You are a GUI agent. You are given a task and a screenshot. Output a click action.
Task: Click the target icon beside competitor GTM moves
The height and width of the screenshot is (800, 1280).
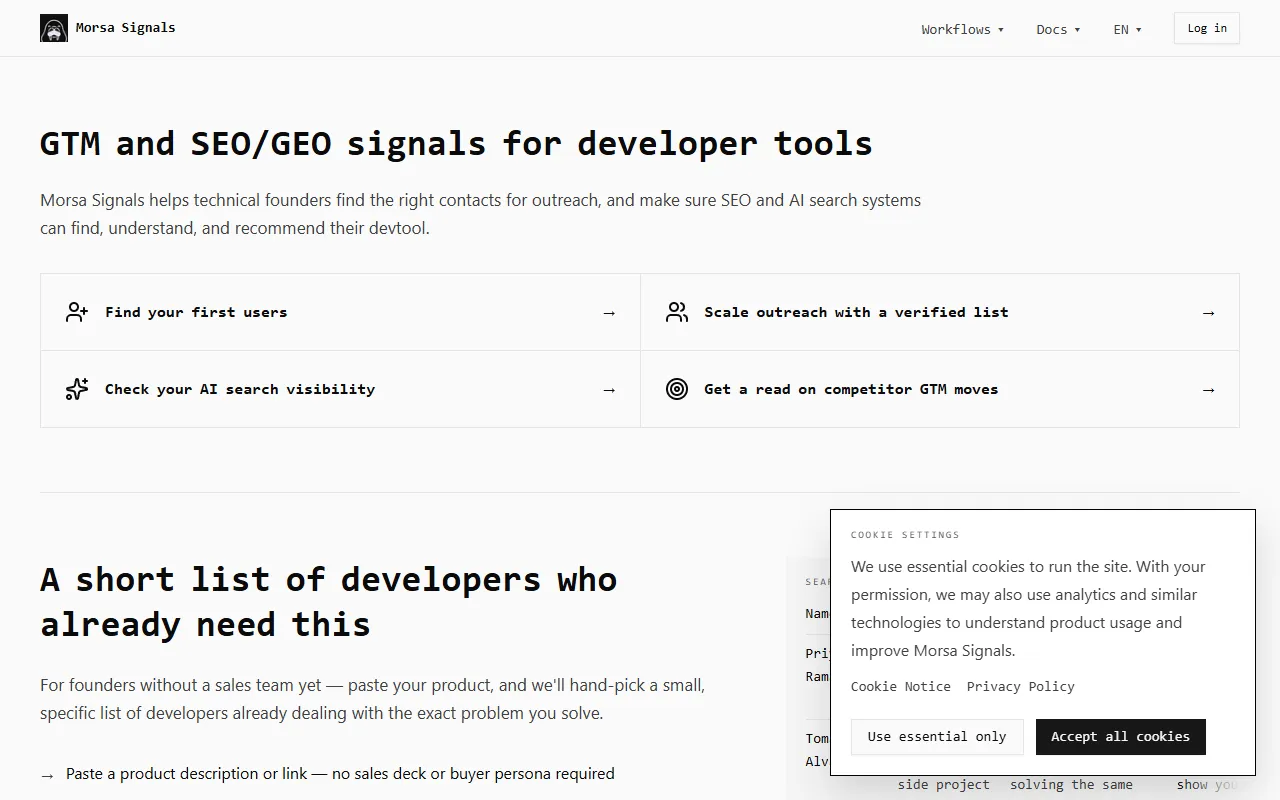(x=677, y=389)
